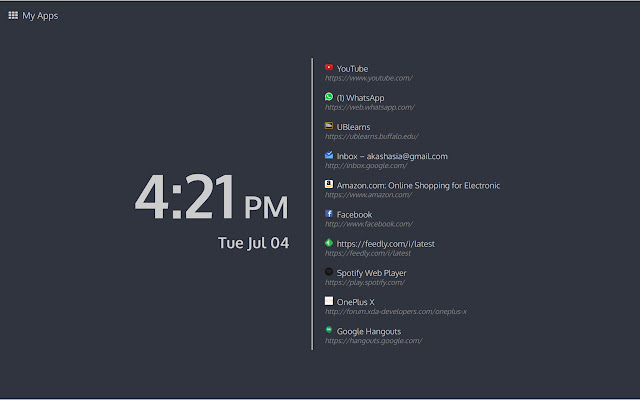Click the white OnePlus X favicon
The height and width of the screenshot is (400, 640).
(x=329, y=301)
